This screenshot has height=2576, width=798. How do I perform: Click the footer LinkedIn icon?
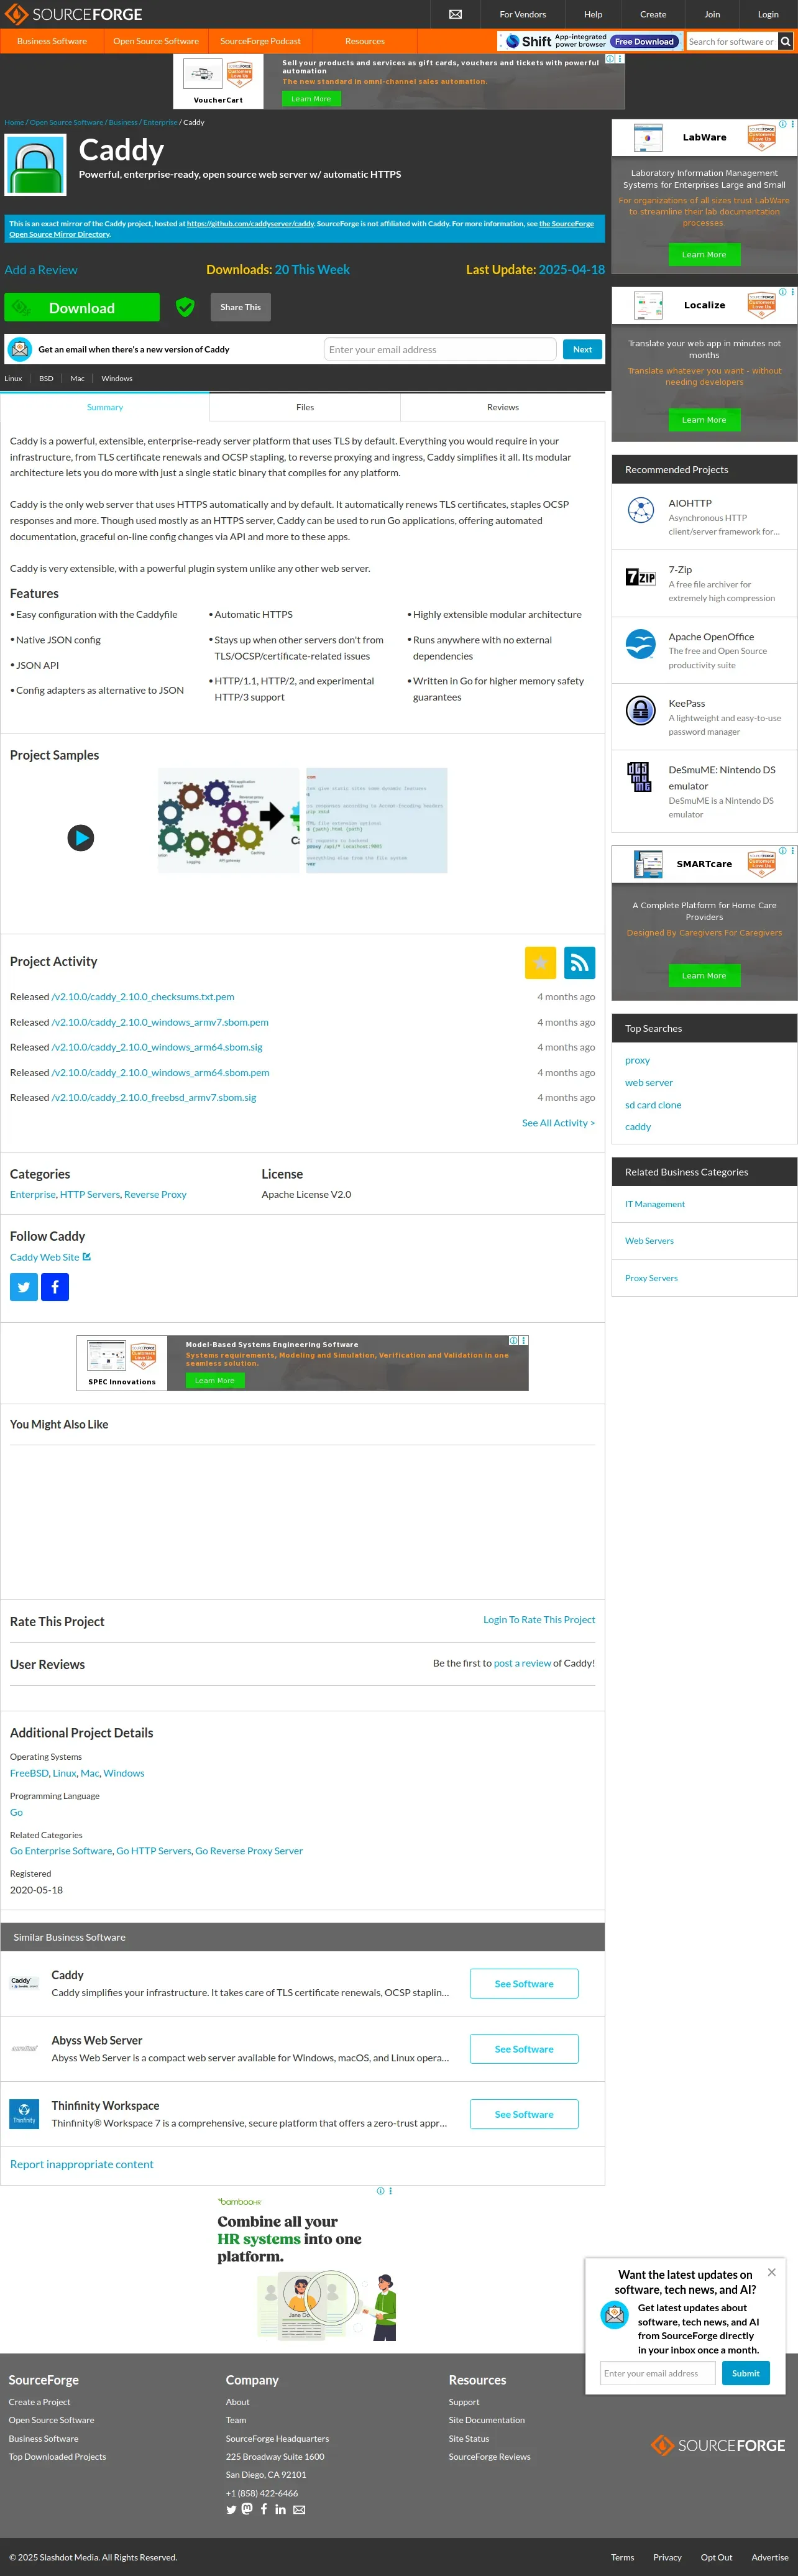(280, 2509)
